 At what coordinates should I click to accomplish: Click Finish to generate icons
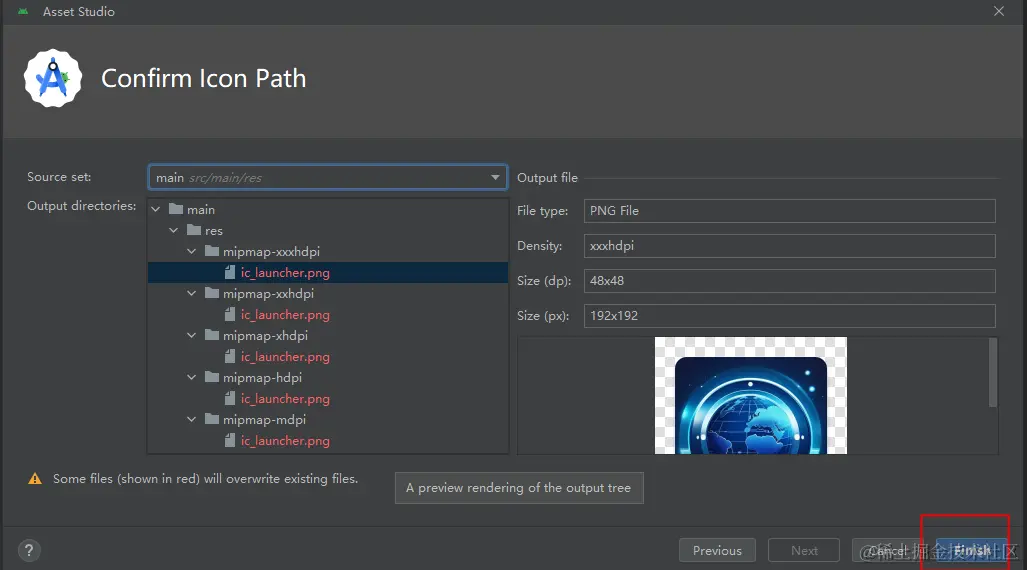971,550
